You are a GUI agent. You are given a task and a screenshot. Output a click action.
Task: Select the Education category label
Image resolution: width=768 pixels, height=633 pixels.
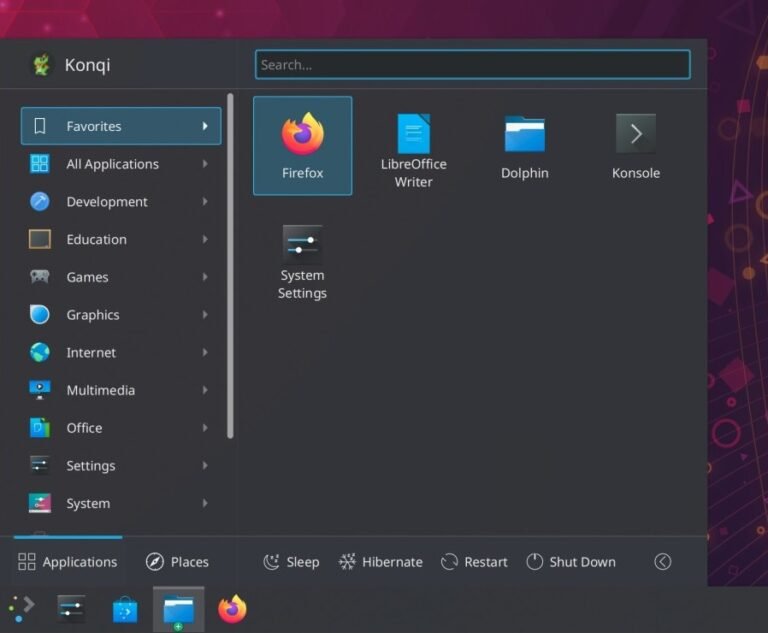pyautogui.click(x=96, y=239)
